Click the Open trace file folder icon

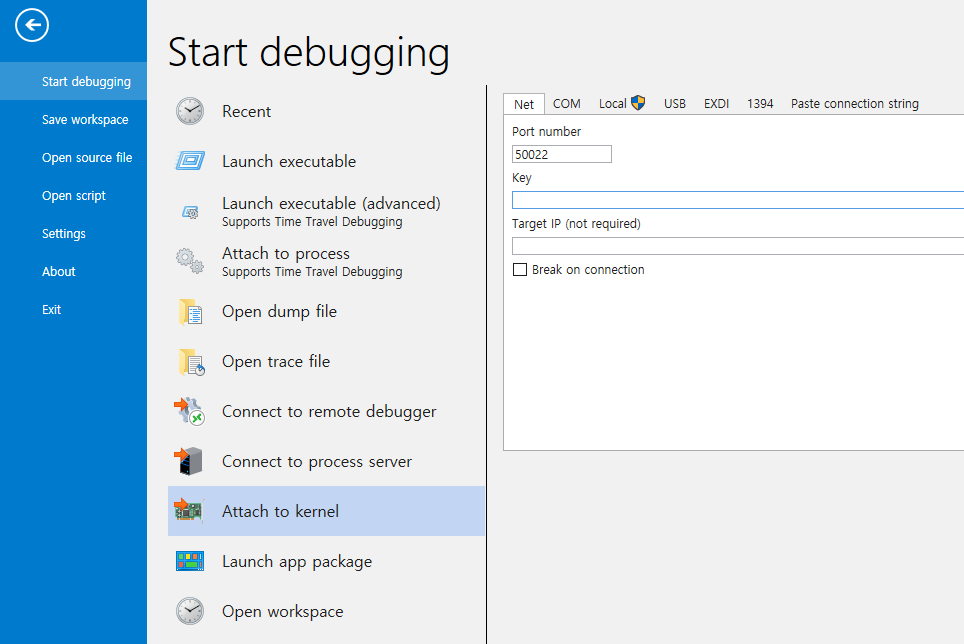191,362
